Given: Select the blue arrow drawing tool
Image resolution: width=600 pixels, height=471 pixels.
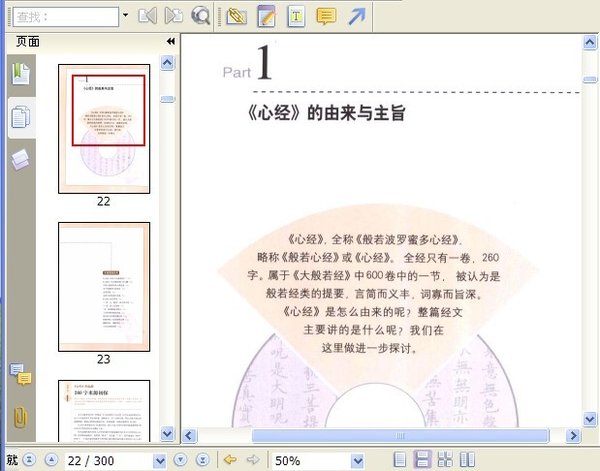Looking at the screenshot, I should click(x=356, y=16).
